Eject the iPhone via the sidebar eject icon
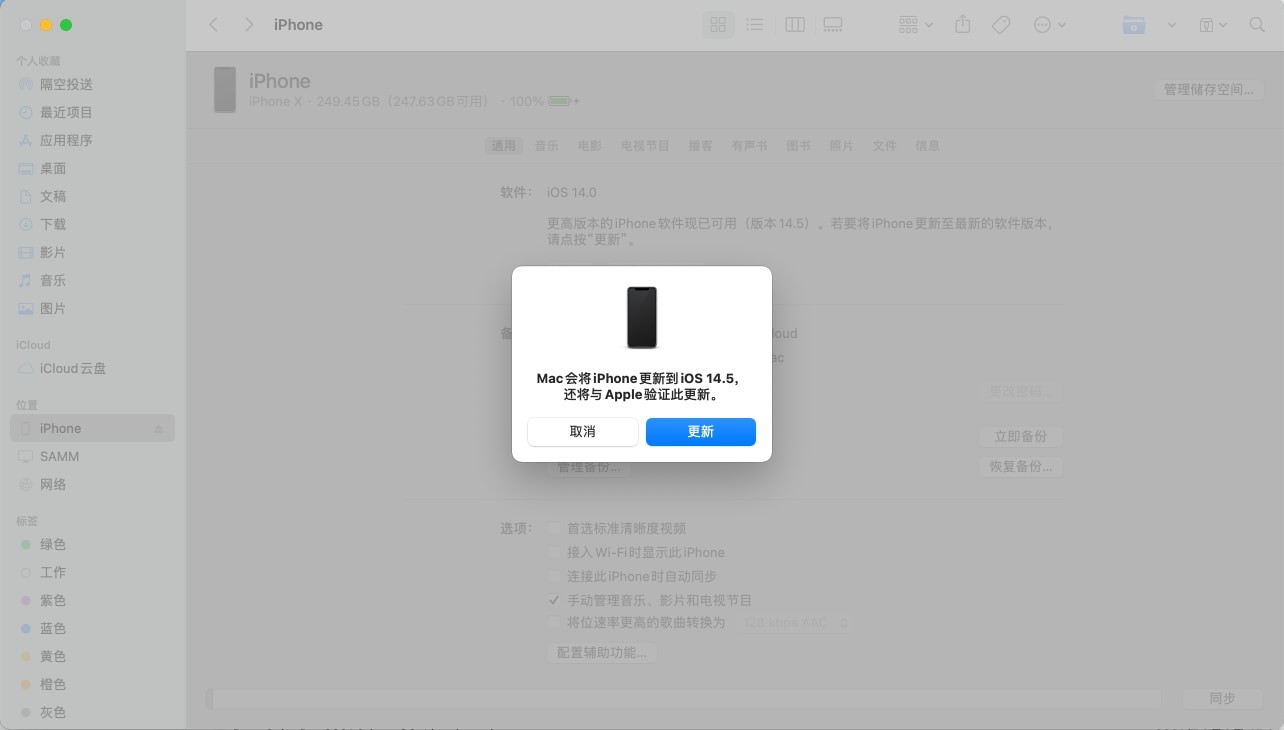Image resolution: width=1284 pixels, height=730 pixels. (158, 429)
